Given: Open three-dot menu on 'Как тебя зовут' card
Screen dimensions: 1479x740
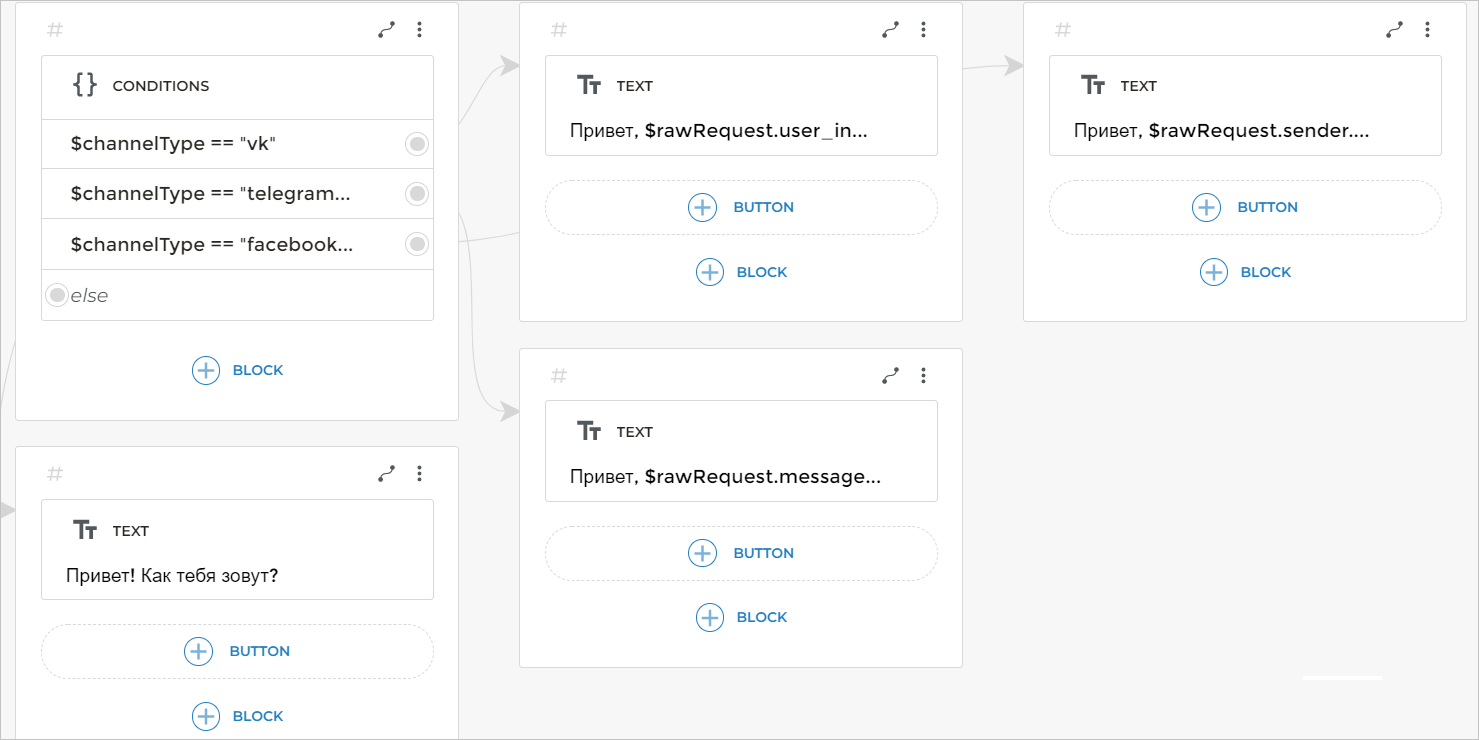Looking at the screenshot, I should 420,474.
